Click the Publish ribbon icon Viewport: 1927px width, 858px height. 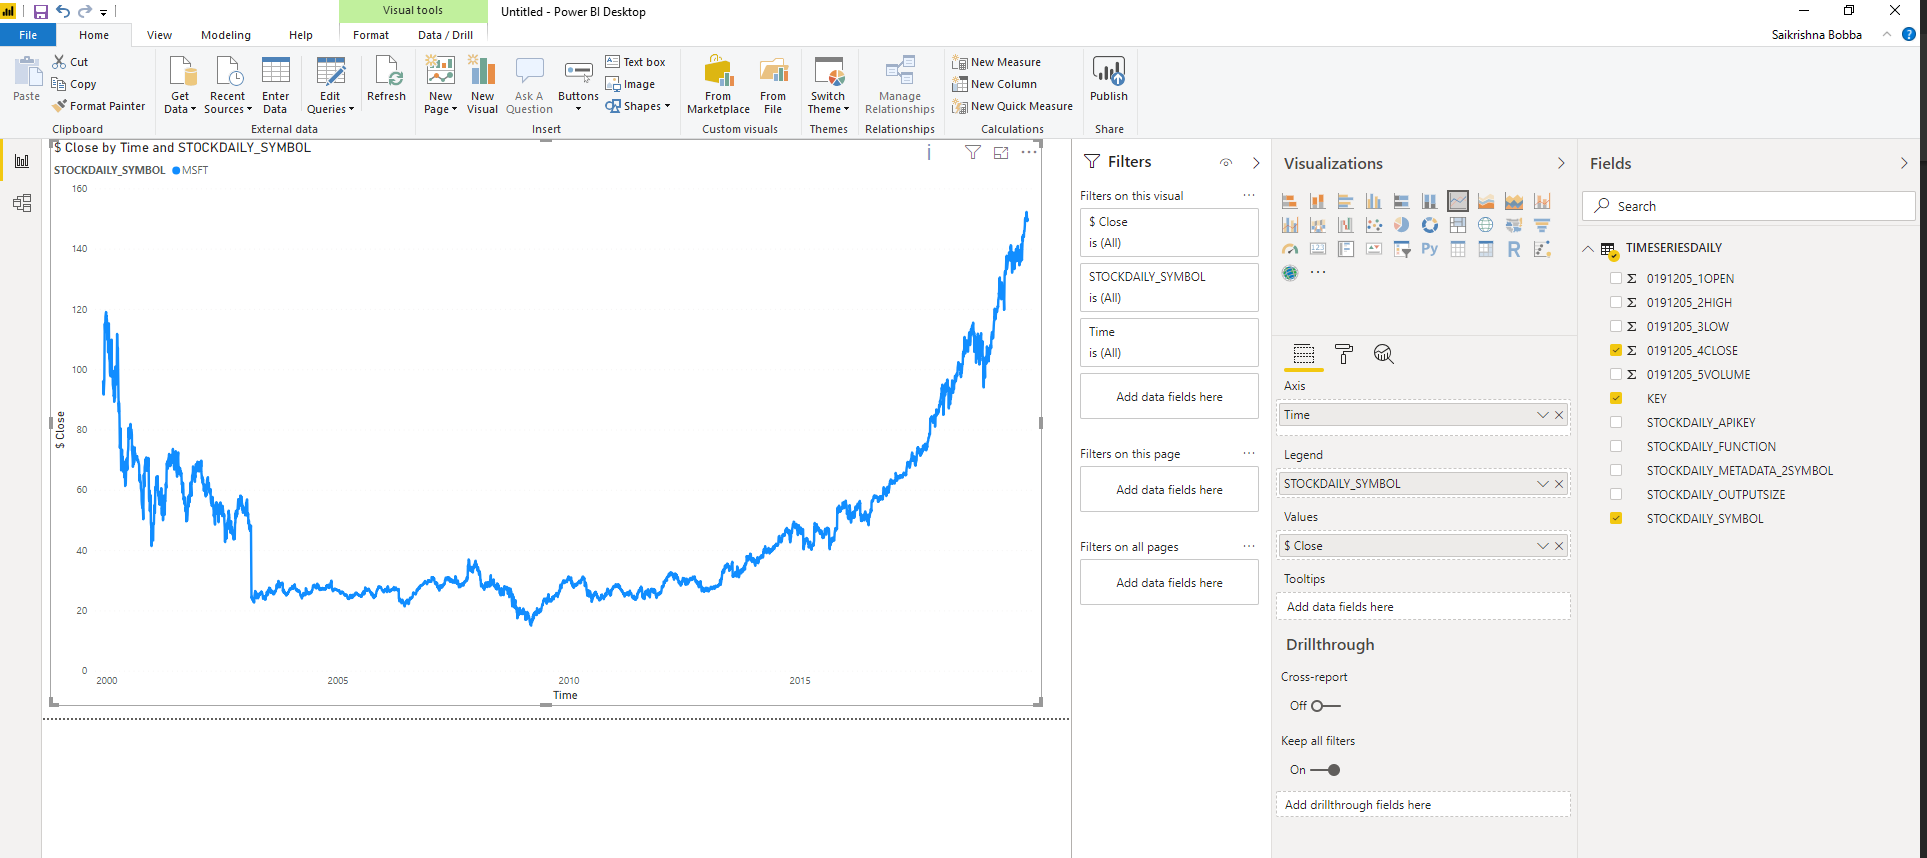tap(1108, 80)
